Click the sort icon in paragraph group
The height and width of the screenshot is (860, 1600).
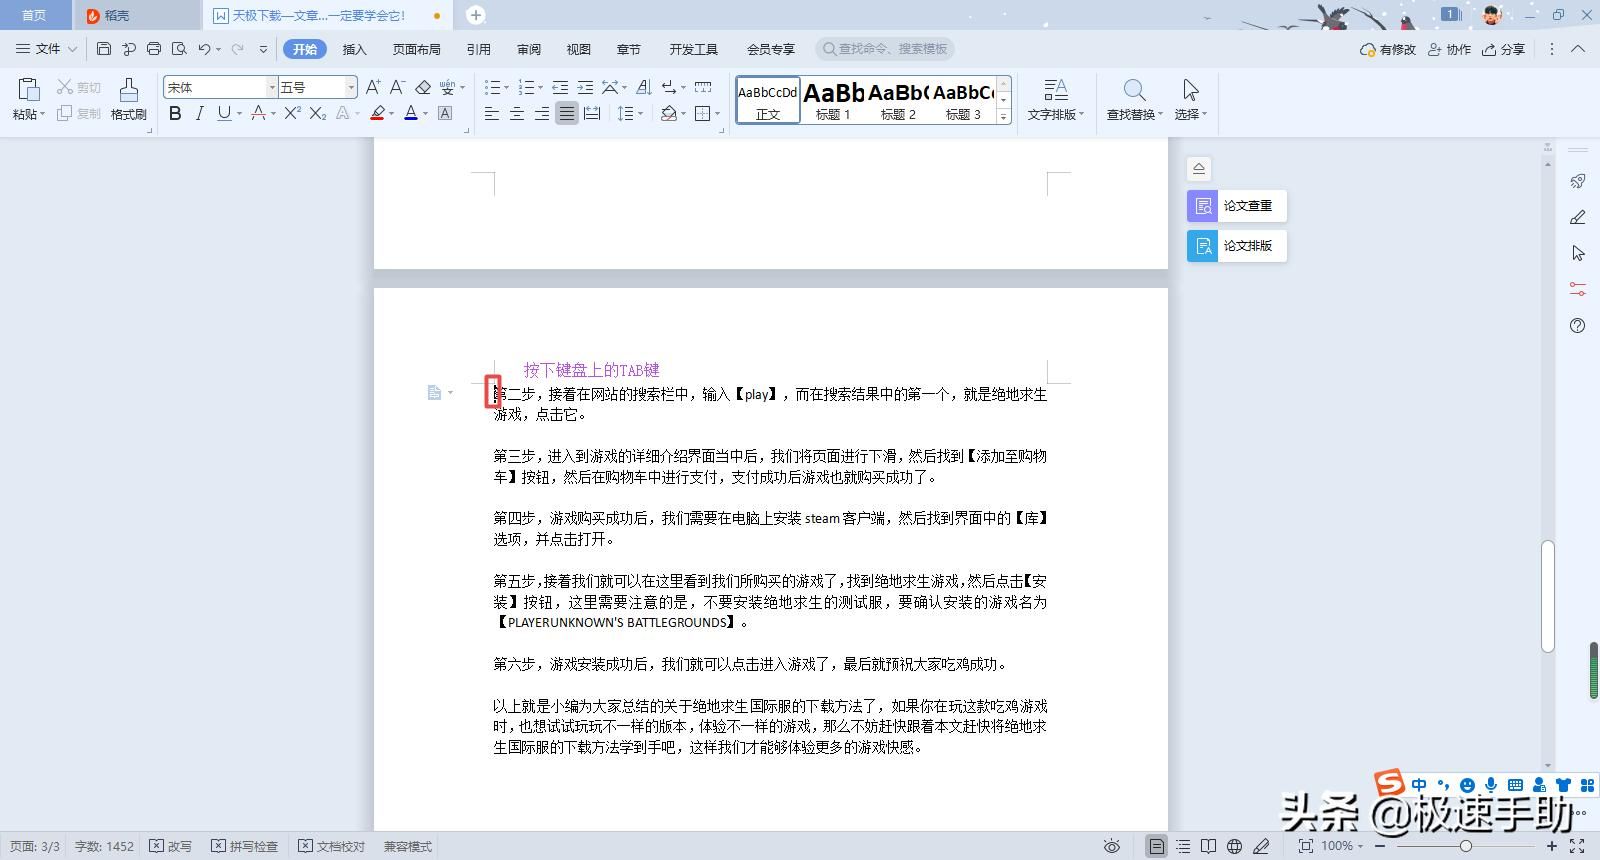[644, 88]
